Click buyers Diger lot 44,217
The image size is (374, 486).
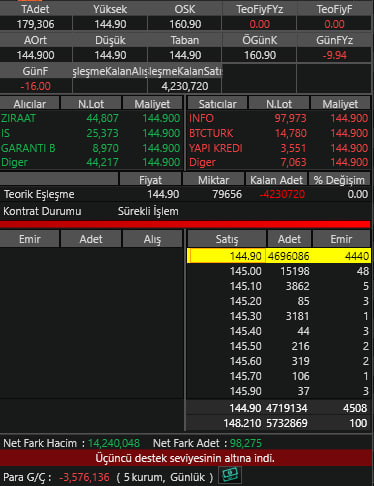pos(102,162)
